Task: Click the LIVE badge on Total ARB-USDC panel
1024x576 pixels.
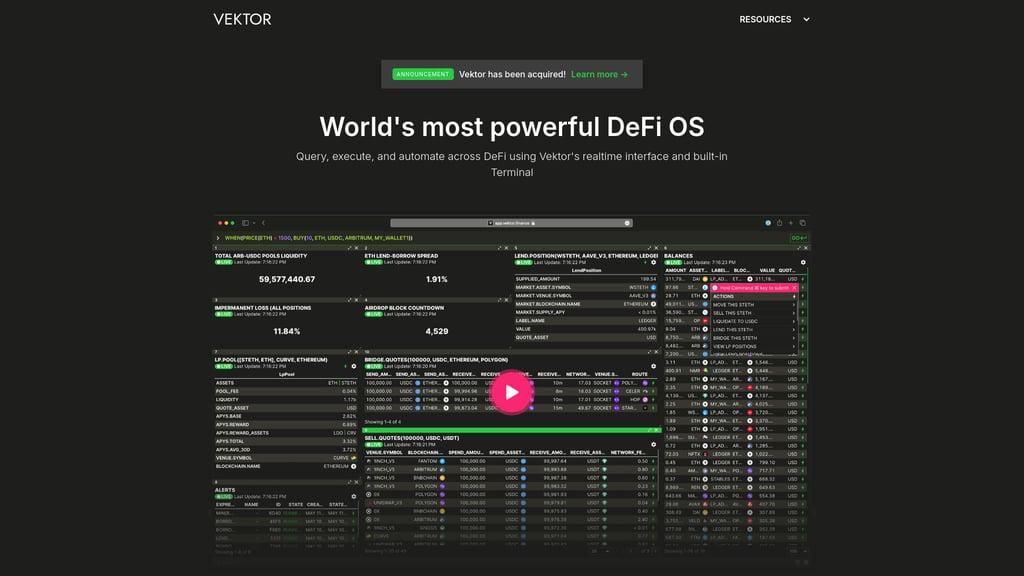Action: (x=224, y=263)
